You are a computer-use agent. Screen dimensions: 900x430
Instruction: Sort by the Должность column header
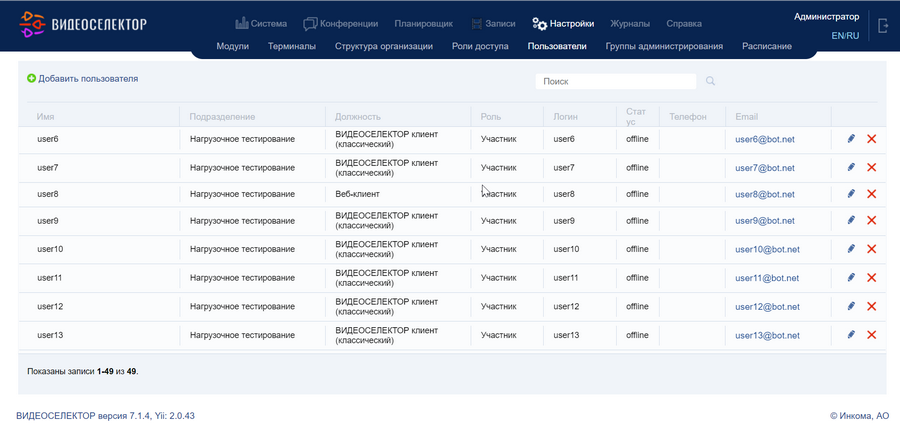[x=358, y=117]
